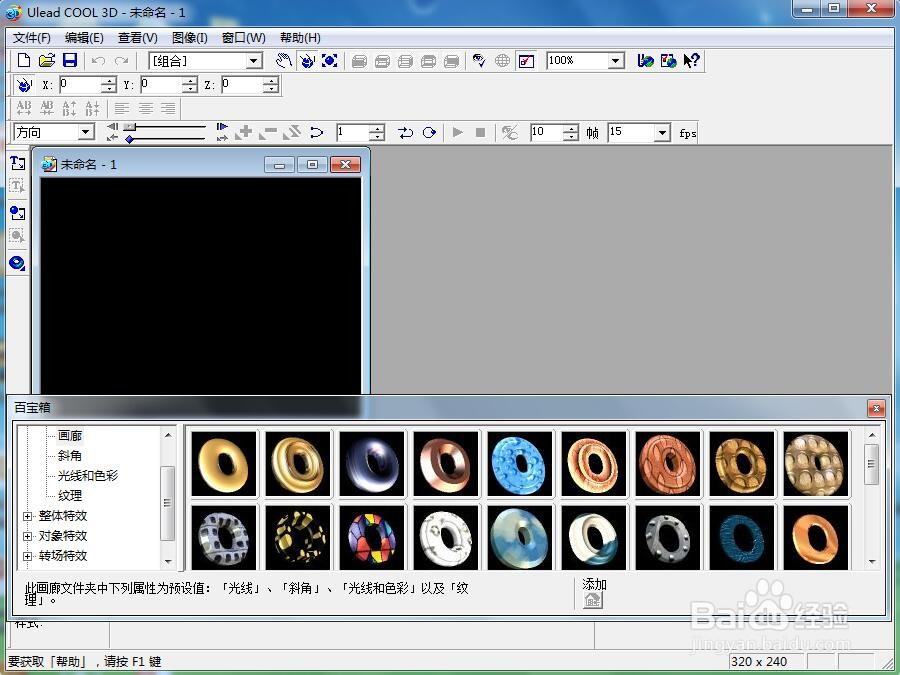Click the lighting adjust icon in toolbar
900x675 pixels.
(x=479, y=61)
